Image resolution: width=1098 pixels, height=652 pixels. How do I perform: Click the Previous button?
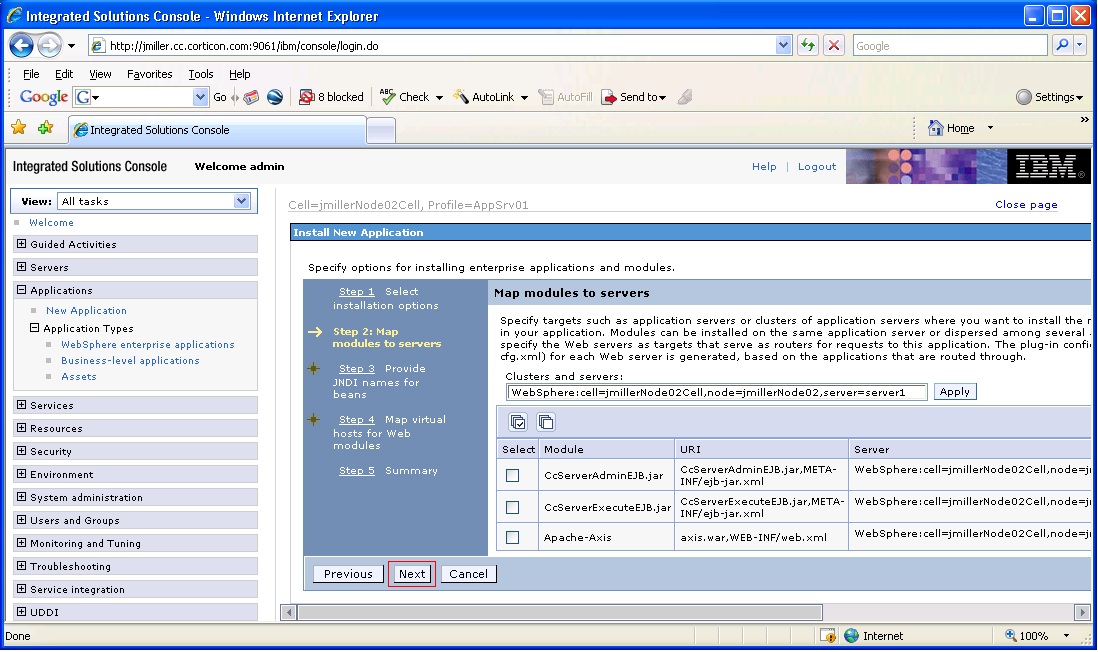[348, 574]
